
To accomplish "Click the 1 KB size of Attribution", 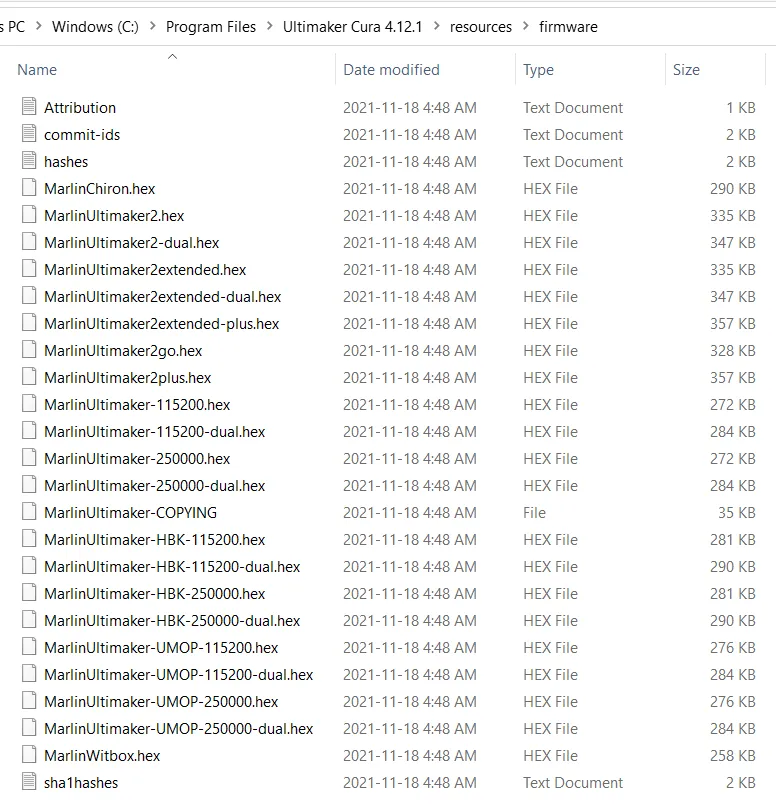I will click(741, 108).
